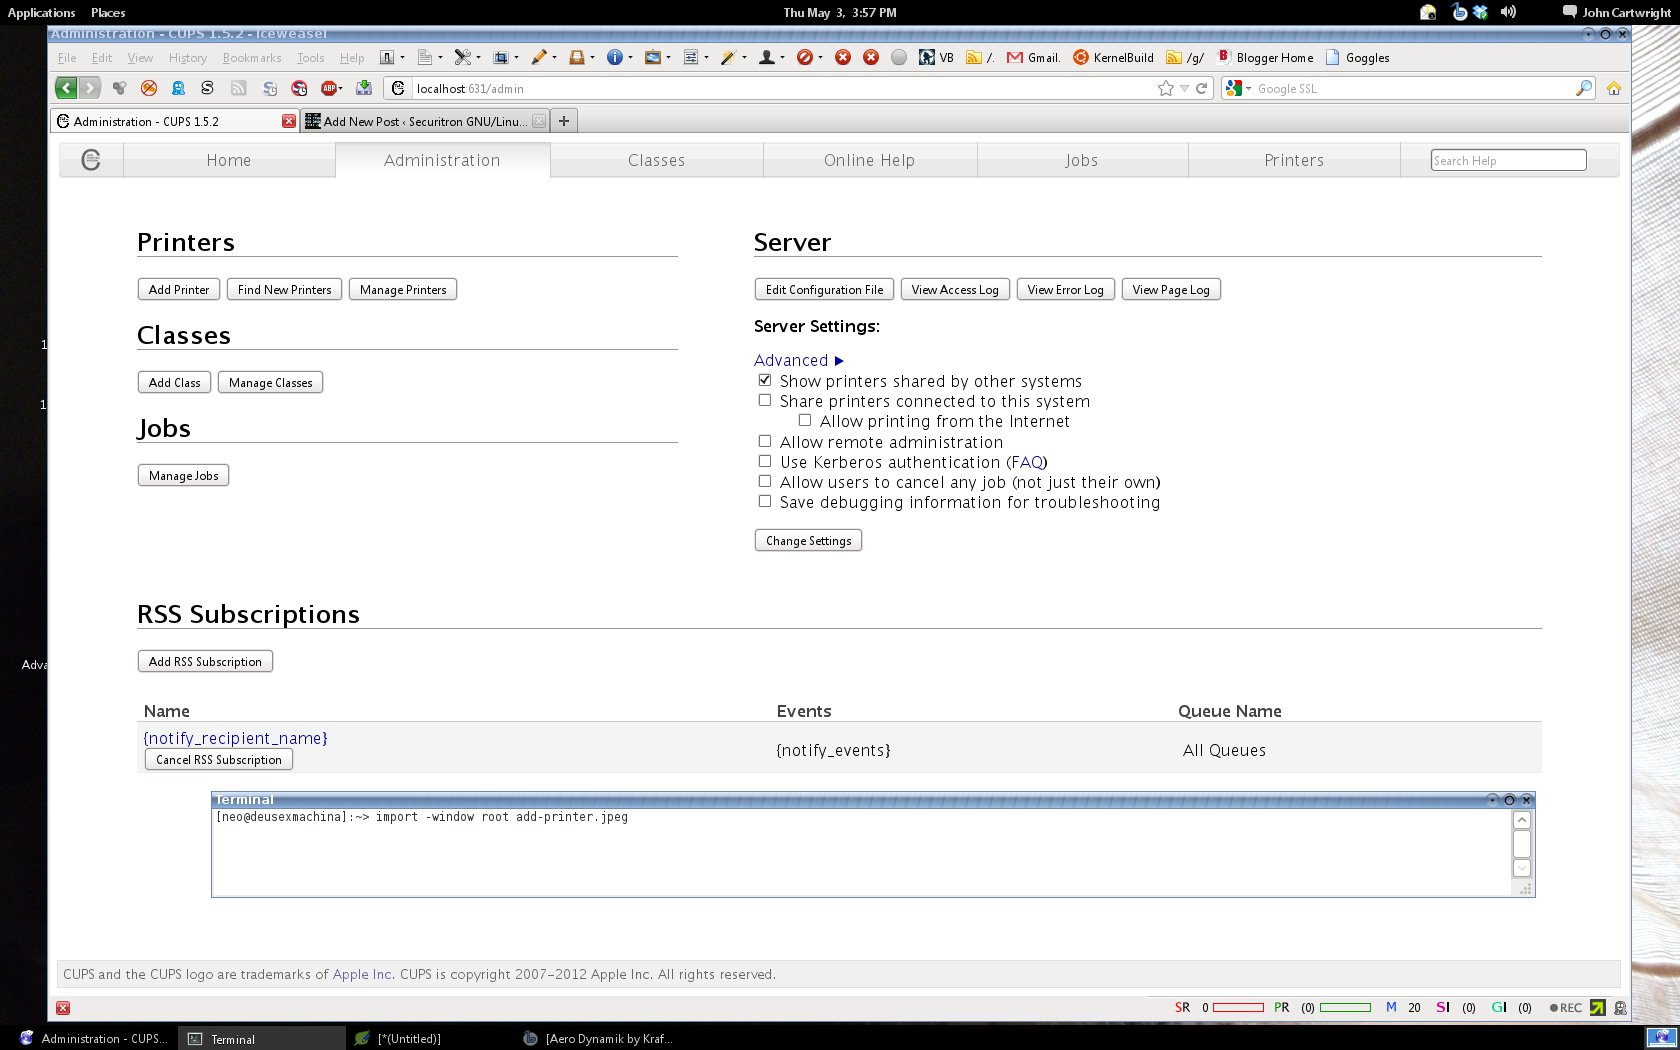Image resolution: width=1680 pixels, height=1050 pixels.
Task: Click the browser Home icon
Action: tap(1614, 88)
